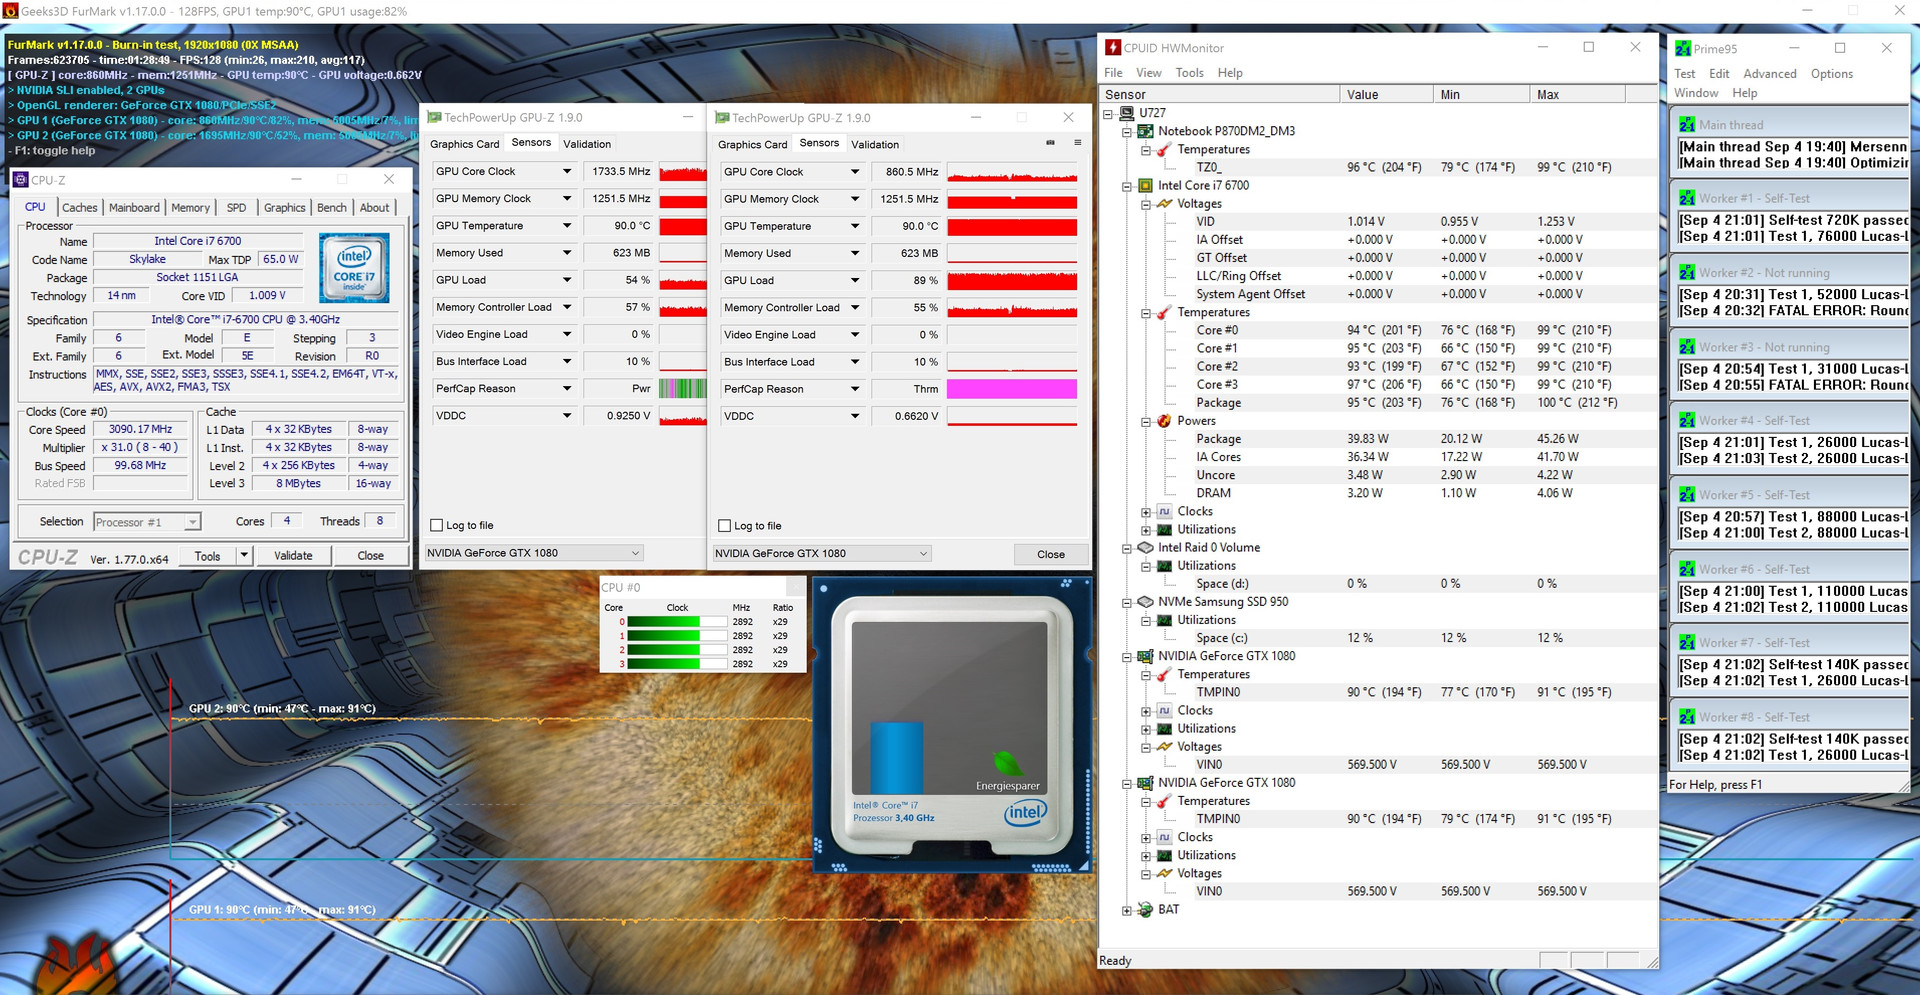Click the Temperatures thermometer icon under Notebook P870DM2_DM3
Viewport: 1920px width, 995px height.
[1164, 150]
